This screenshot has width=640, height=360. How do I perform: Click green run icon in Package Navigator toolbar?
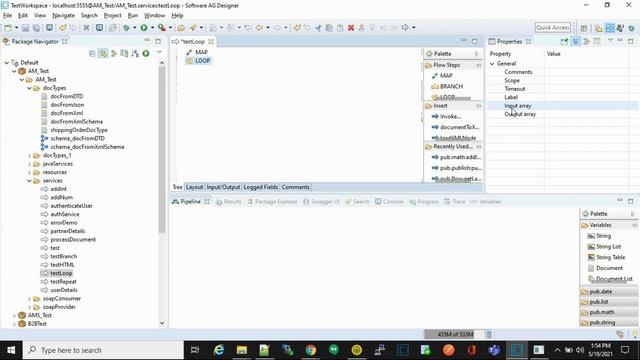tap(146, 53)
